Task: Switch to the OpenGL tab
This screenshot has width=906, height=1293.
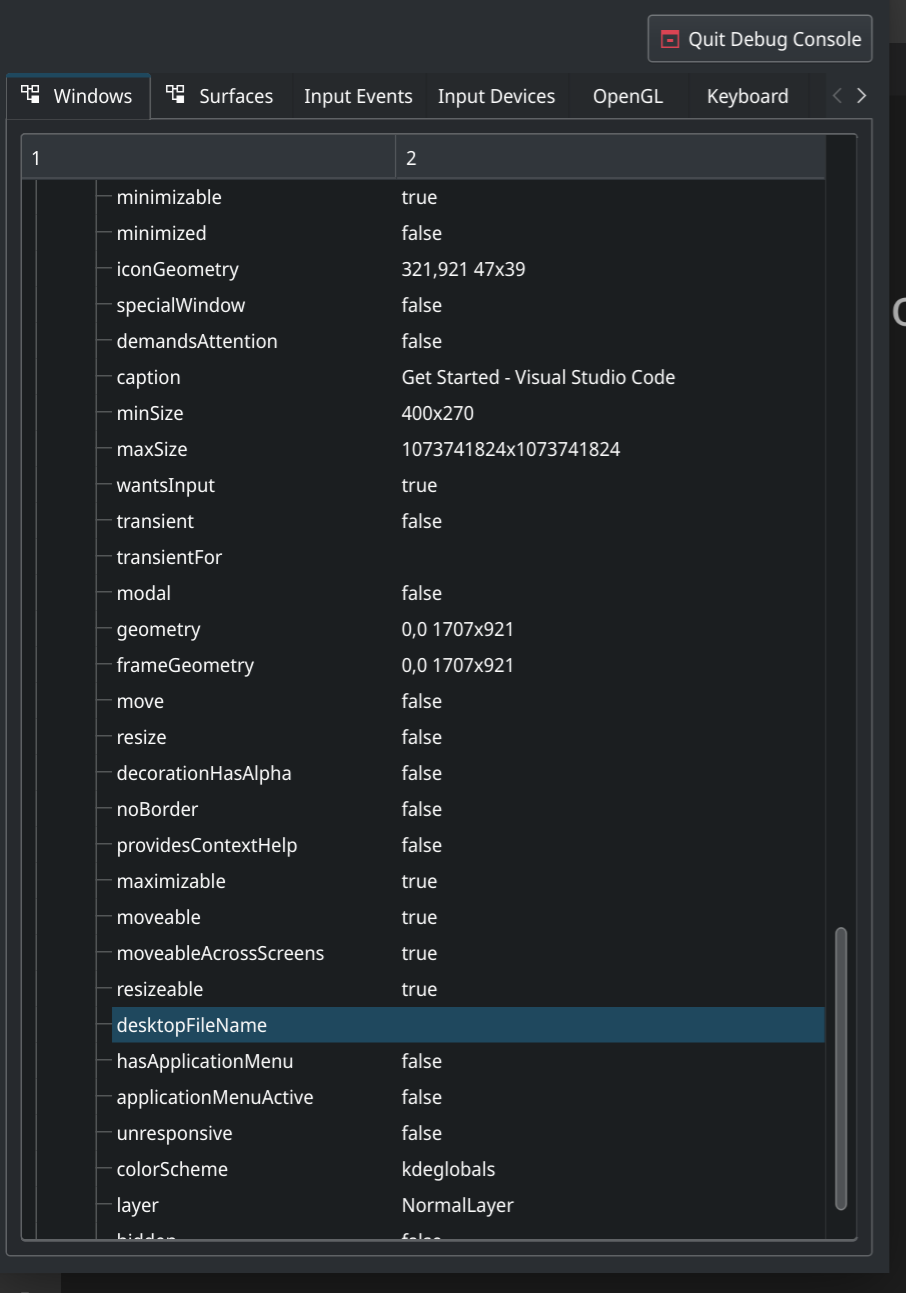Action: tap(627, 95)
